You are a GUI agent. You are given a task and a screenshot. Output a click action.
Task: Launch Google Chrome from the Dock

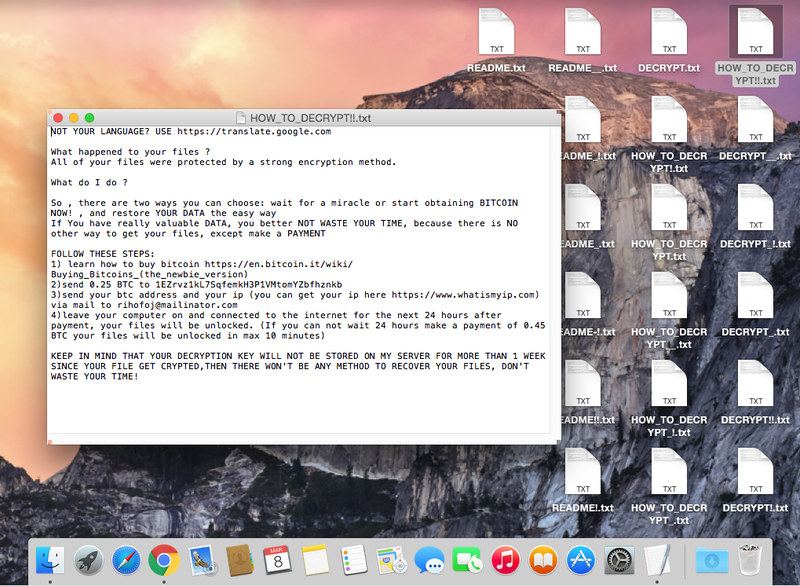point(163,562)
